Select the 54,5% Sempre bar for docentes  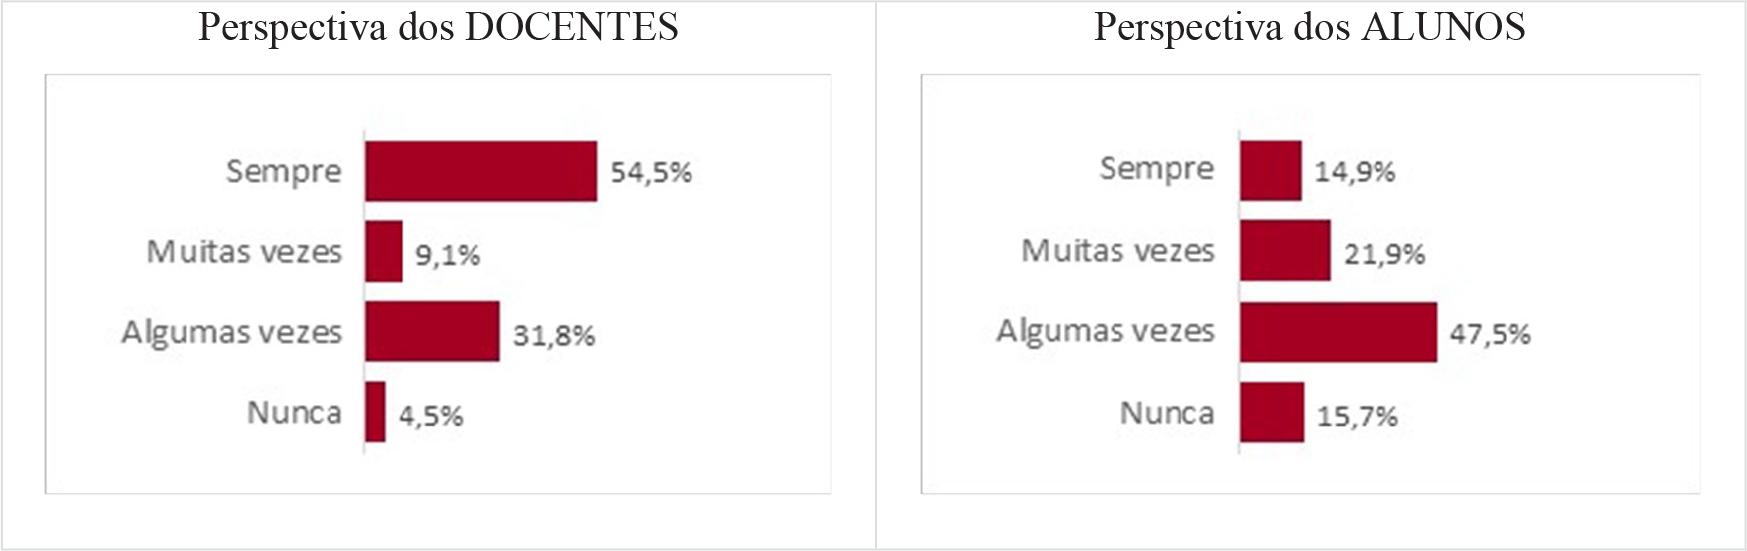(x=480, y=171)
